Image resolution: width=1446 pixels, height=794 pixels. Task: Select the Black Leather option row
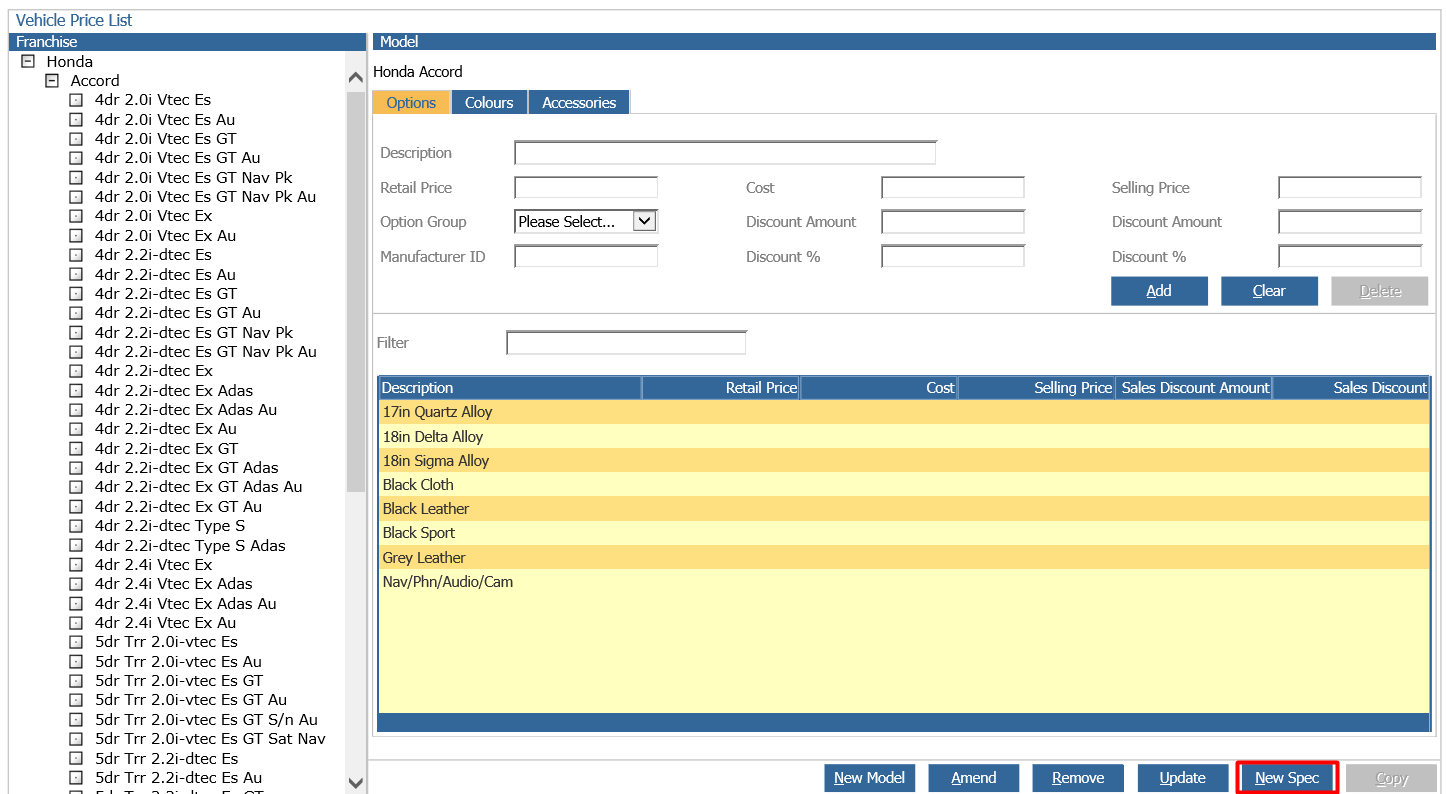[904, 509]
